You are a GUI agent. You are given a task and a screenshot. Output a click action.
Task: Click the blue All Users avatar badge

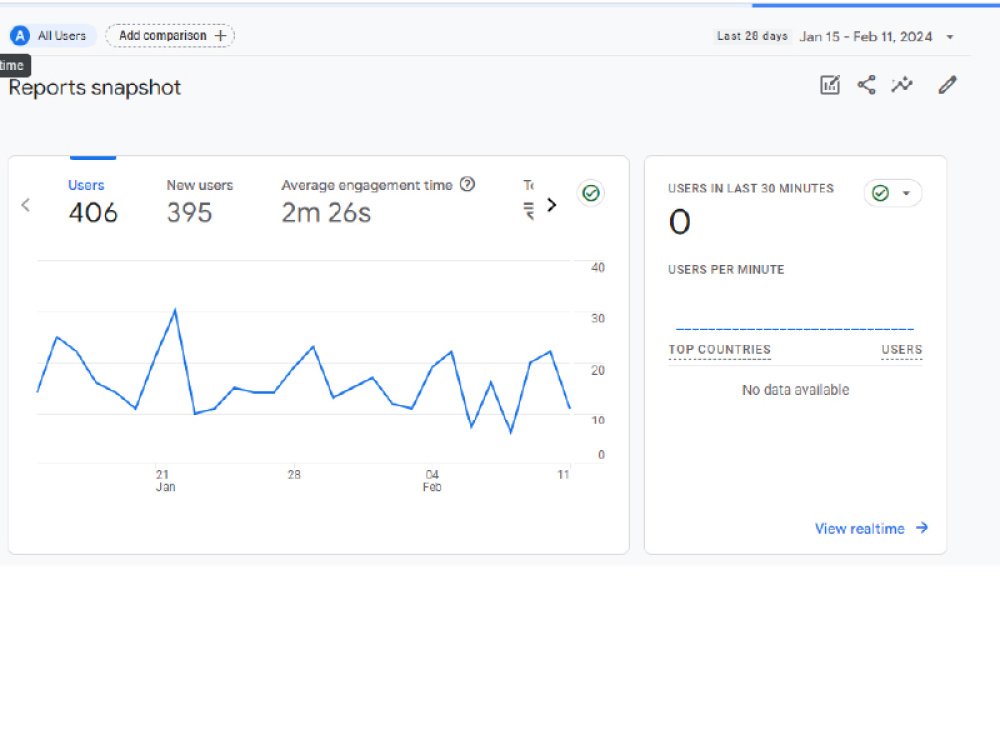pos(20,36)
